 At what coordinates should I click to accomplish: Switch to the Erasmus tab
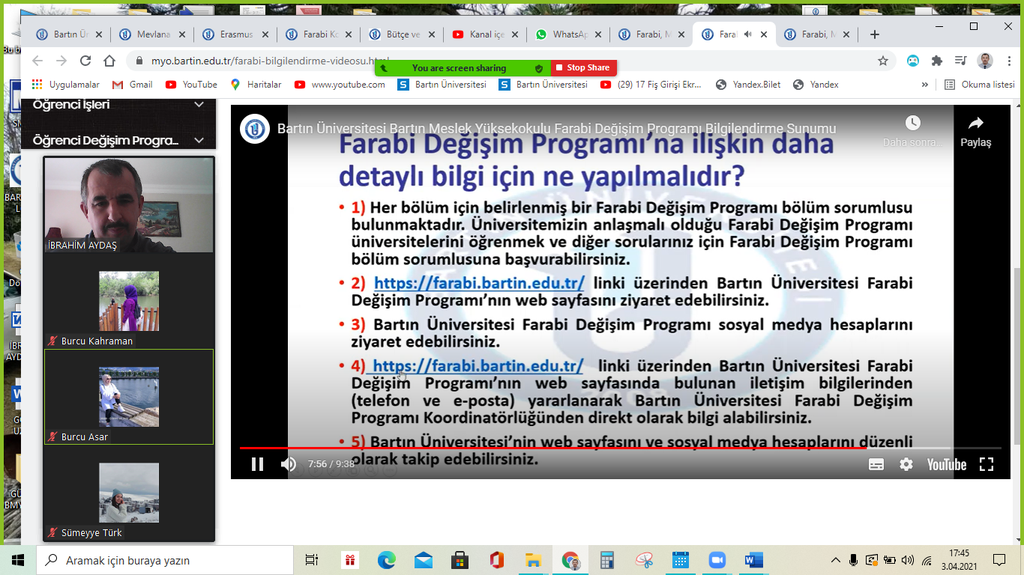(x=236, y=34)
